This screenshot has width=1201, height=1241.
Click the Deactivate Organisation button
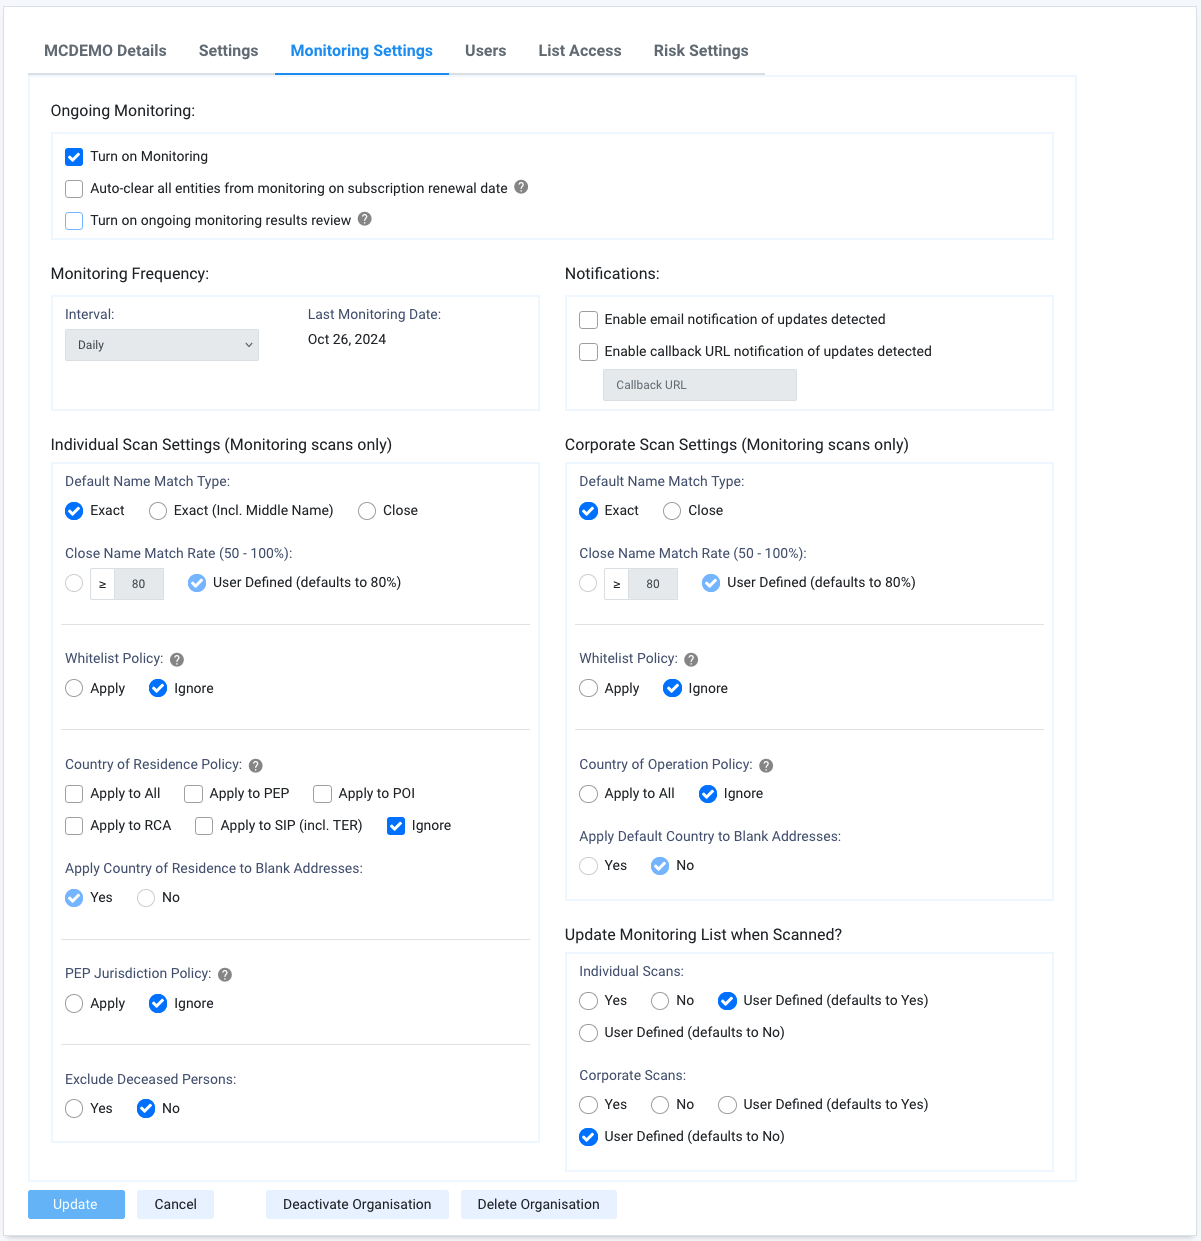pyautogui.click(x=357, y=1204)
